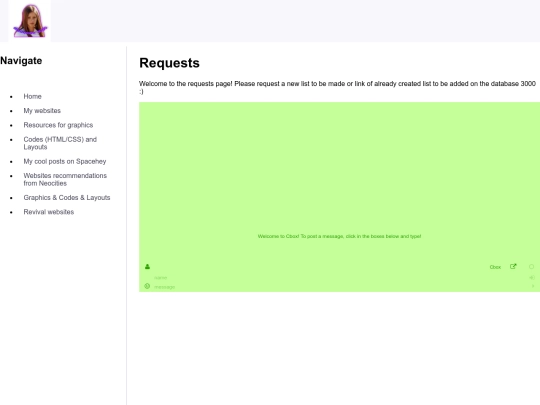Click the 'Welcome to Cbox!' message text
540x405 pixels.
pyautogui.click(x=340, y=236)
